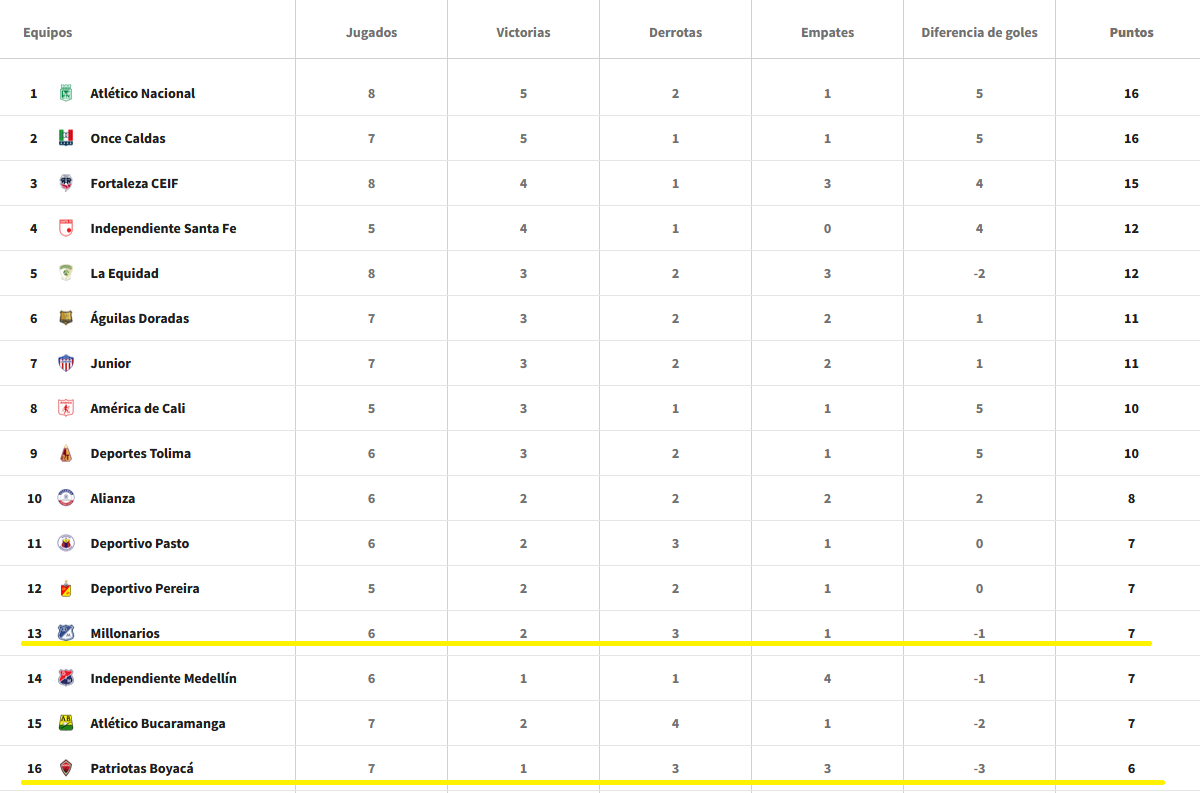Click Alianza's 8 points value
This screenshot has width=1200, height=793.
pos(1131,498)
